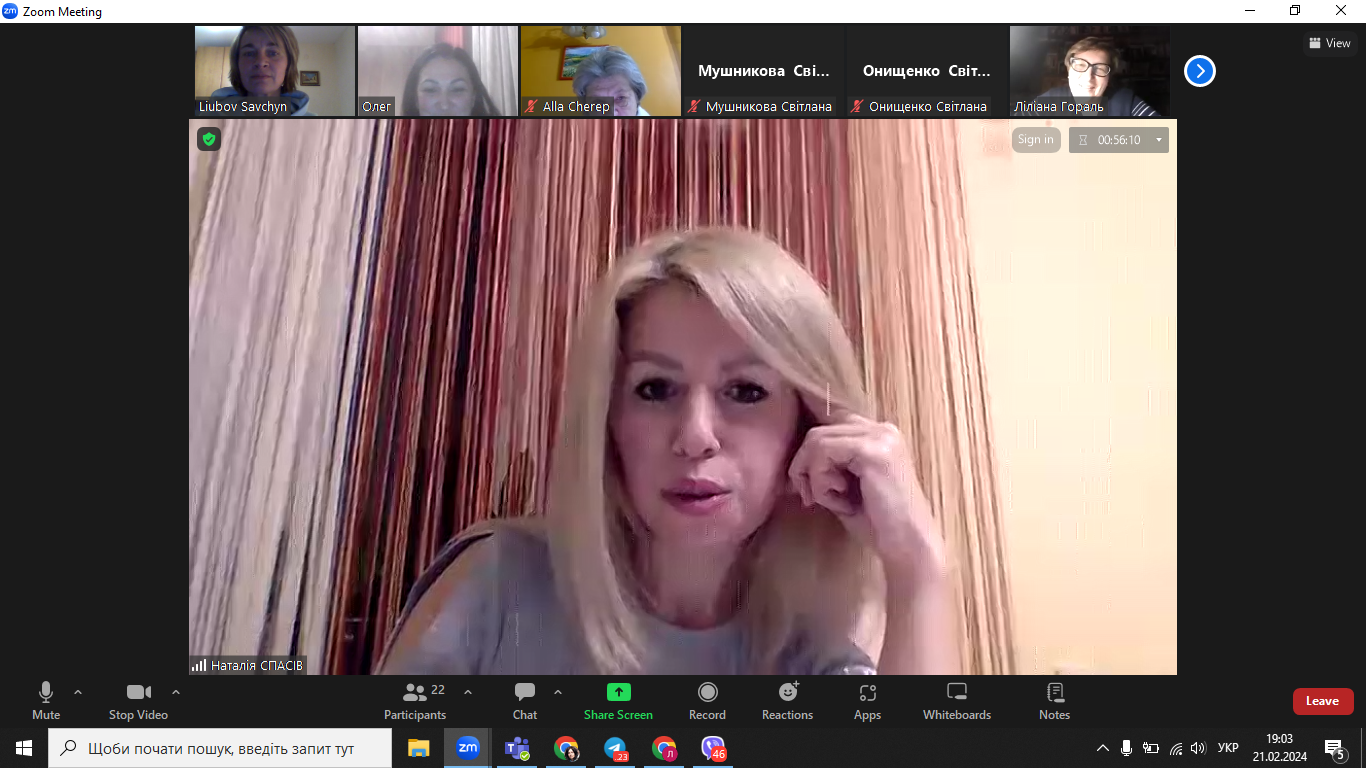Click the red Leave button
The image size is (1366, 768).
point(1322,701)
